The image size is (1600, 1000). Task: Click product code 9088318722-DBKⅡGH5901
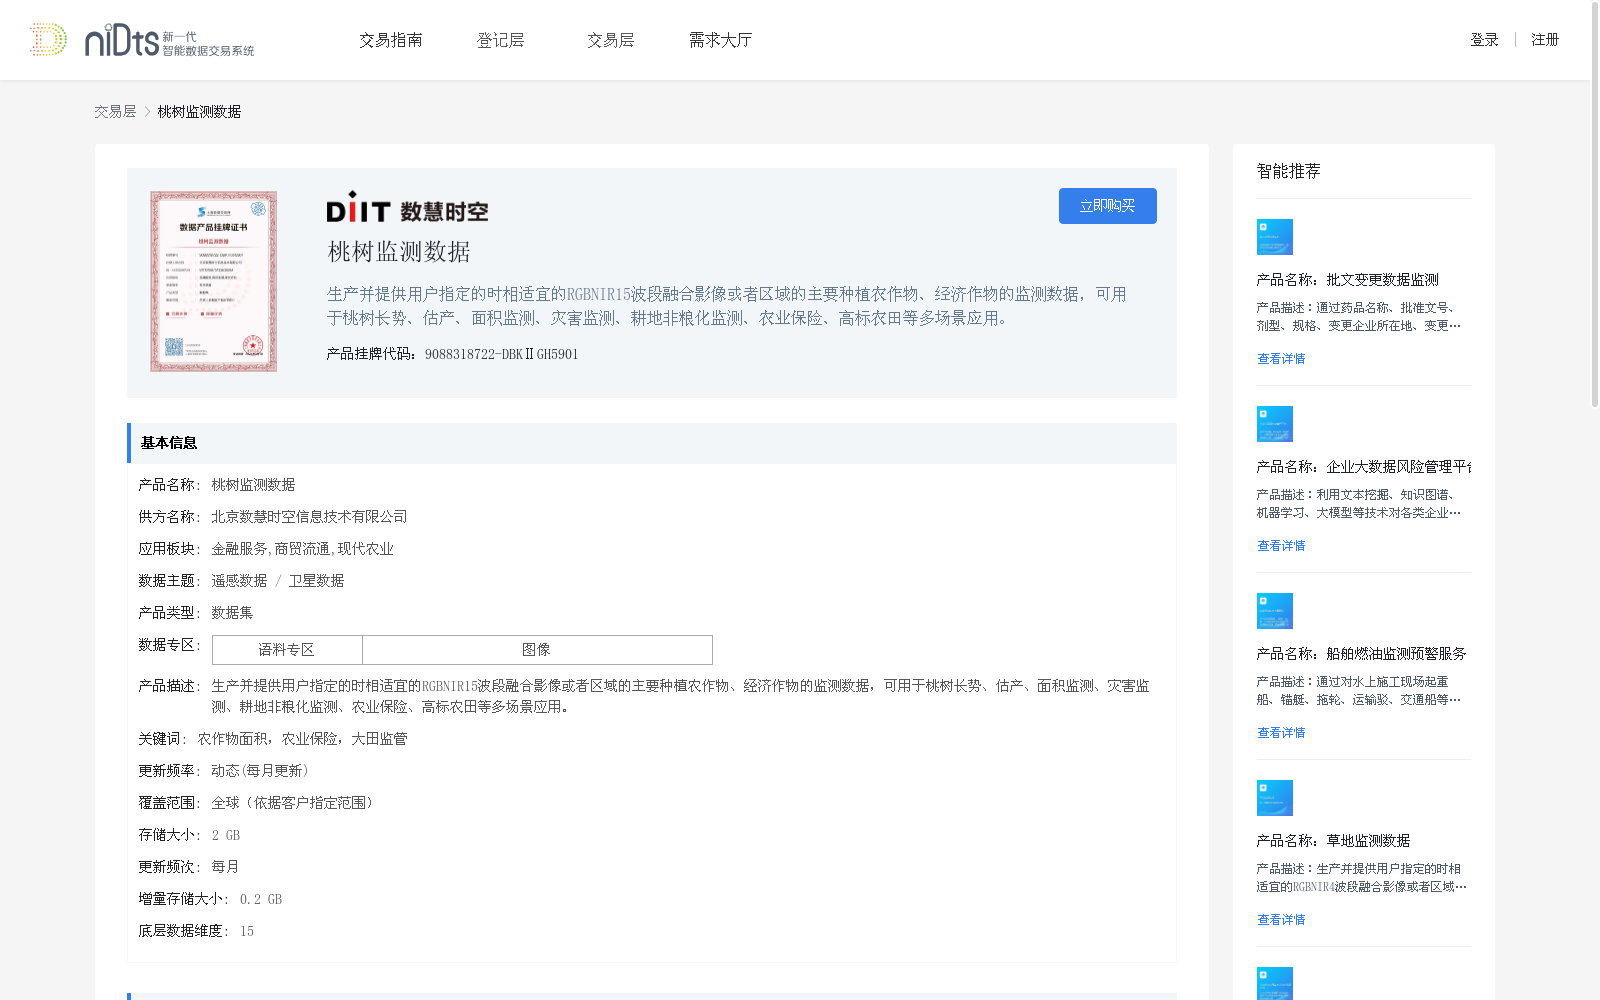pos(501,354)
